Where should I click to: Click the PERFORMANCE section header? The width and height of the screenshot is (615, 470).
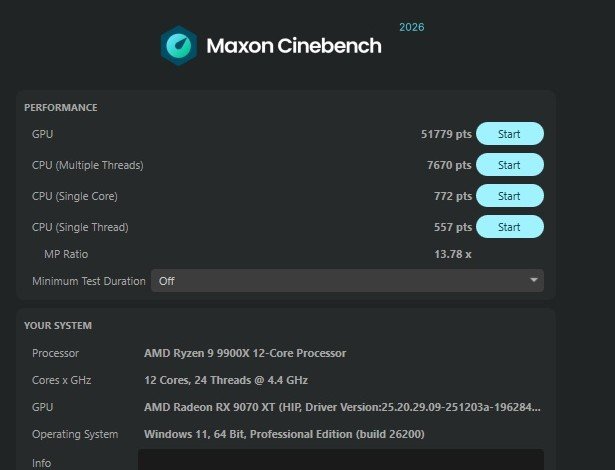[x=60, y=107]
